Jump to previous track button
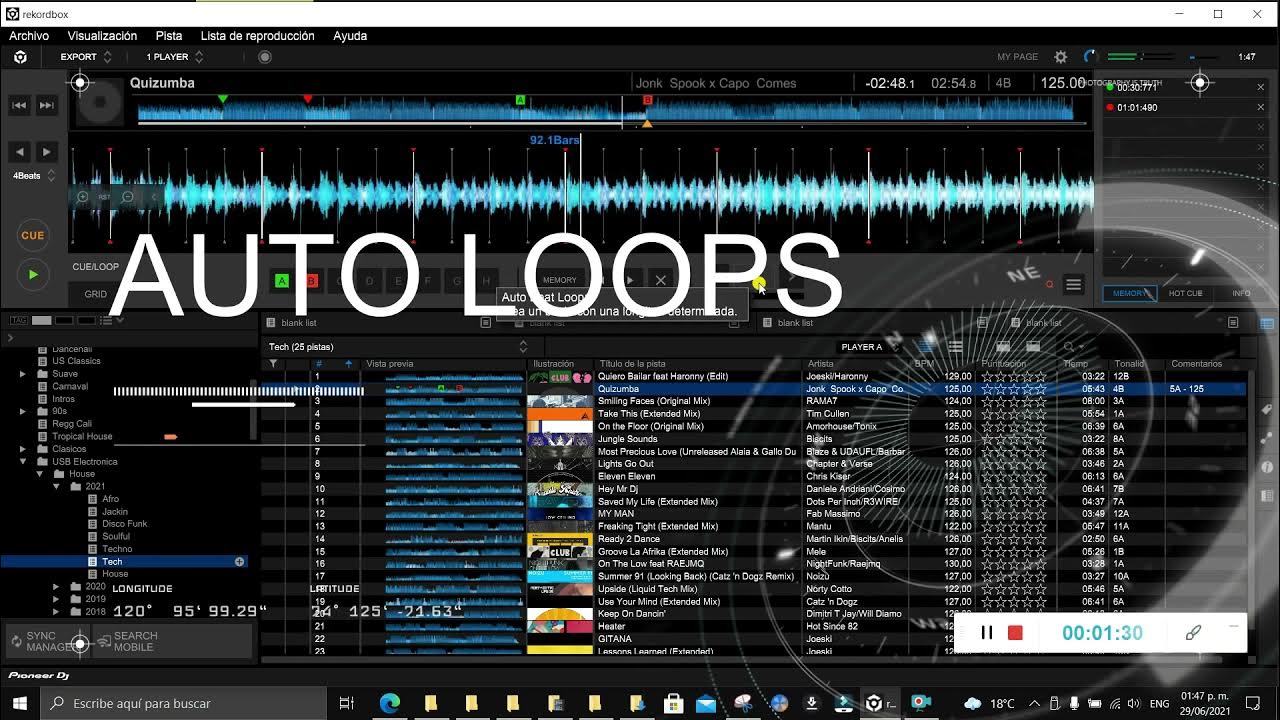The image size is (1280, 720). [19, 105]
